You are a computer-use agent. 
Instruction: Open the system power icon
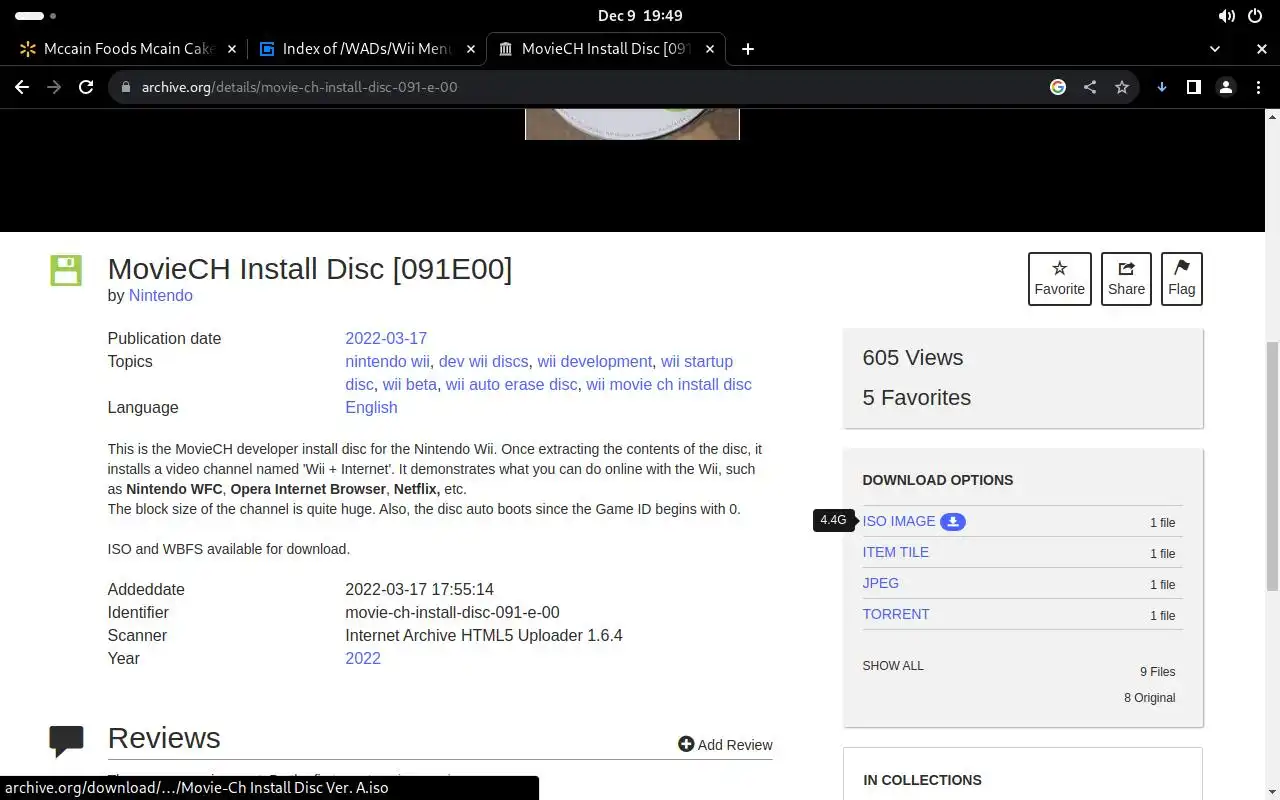coord(1255,15)
